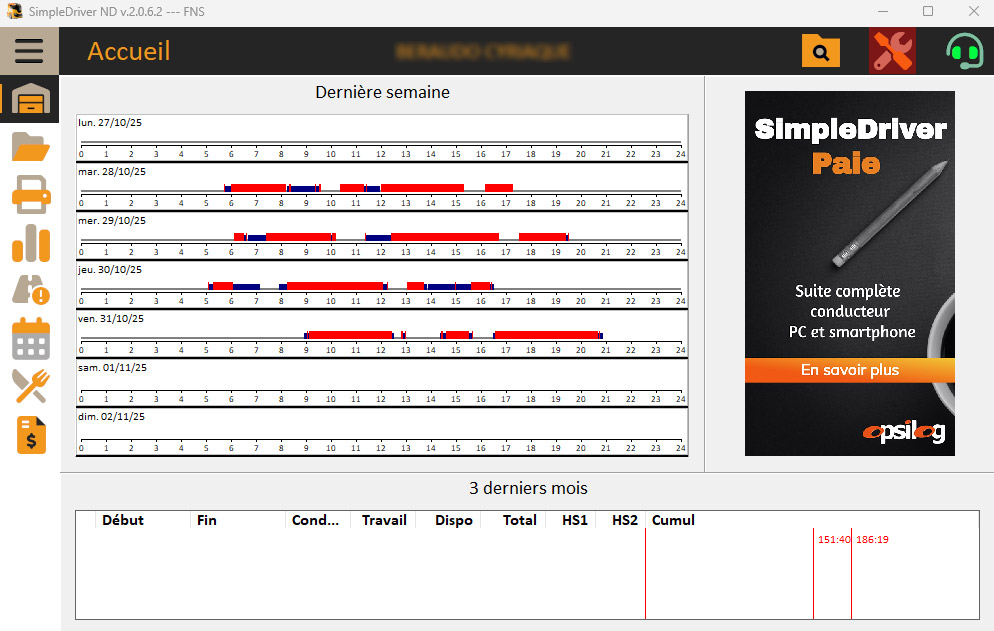This screenshot has width=994, height=631.
Task: Click the 'Début' column header
Action: (x=123, y=520)
